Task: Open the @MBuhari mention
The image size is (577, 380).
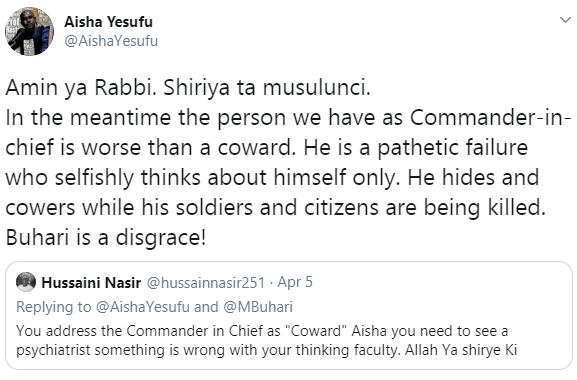Action: 258,307
